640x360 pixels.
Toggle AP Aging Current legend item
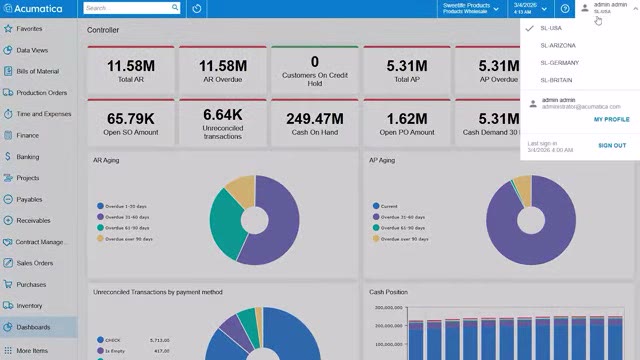point(385,206)
